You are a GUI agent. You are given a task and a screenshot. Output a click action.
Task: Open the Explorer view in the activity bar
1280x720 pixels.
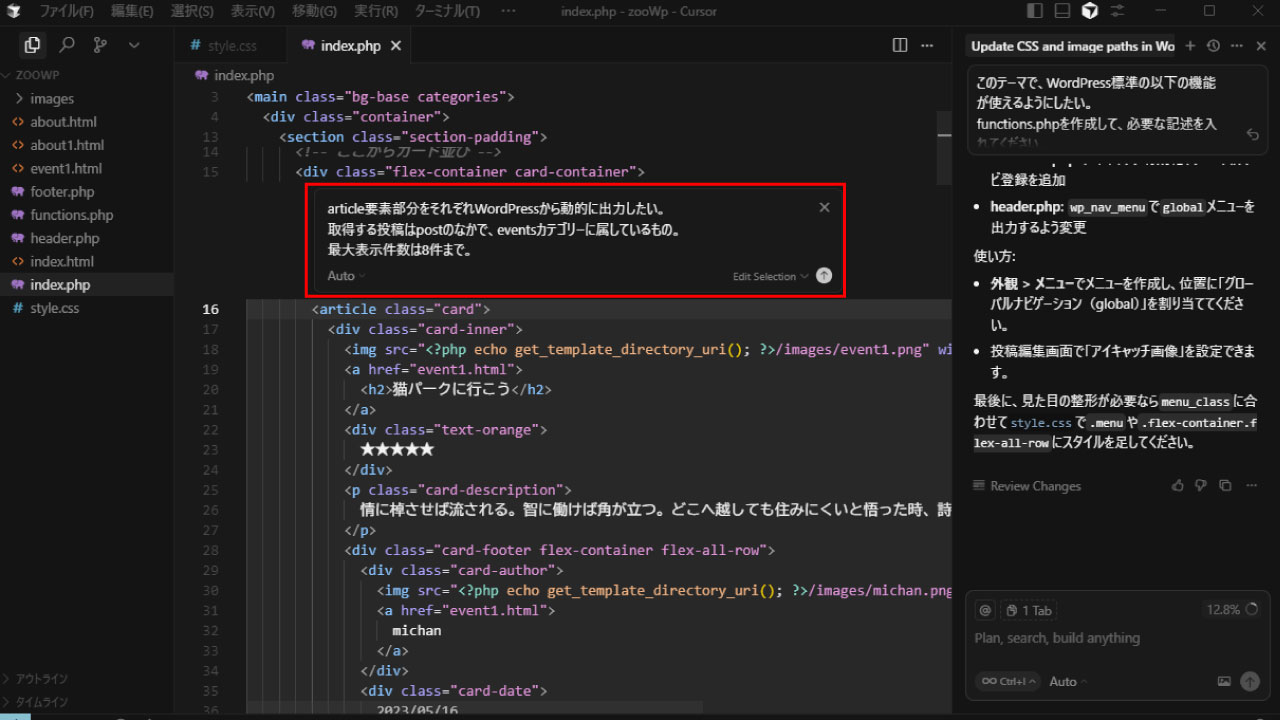pos(32,45)
